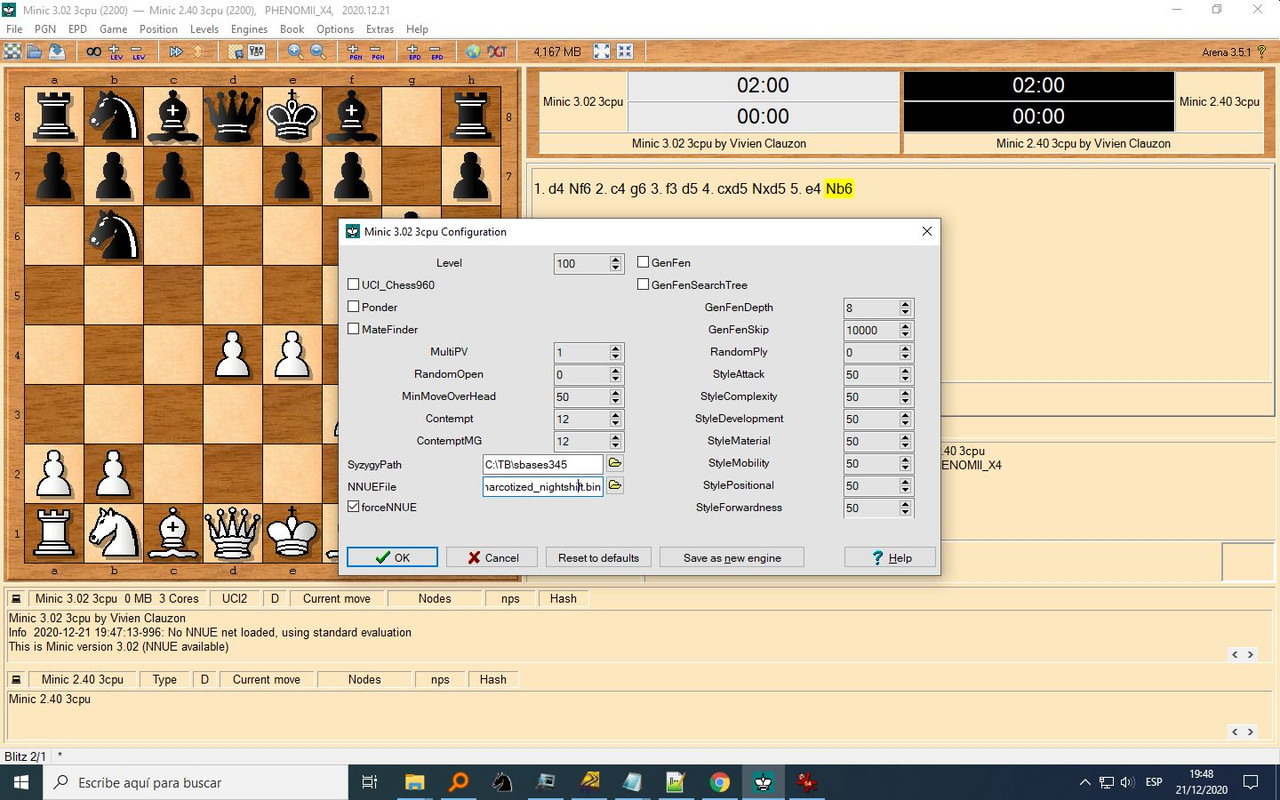Screen dimensions: 1280x800
Task: Click the double-arrow forward toolbar icon
Action: [176, 51]
